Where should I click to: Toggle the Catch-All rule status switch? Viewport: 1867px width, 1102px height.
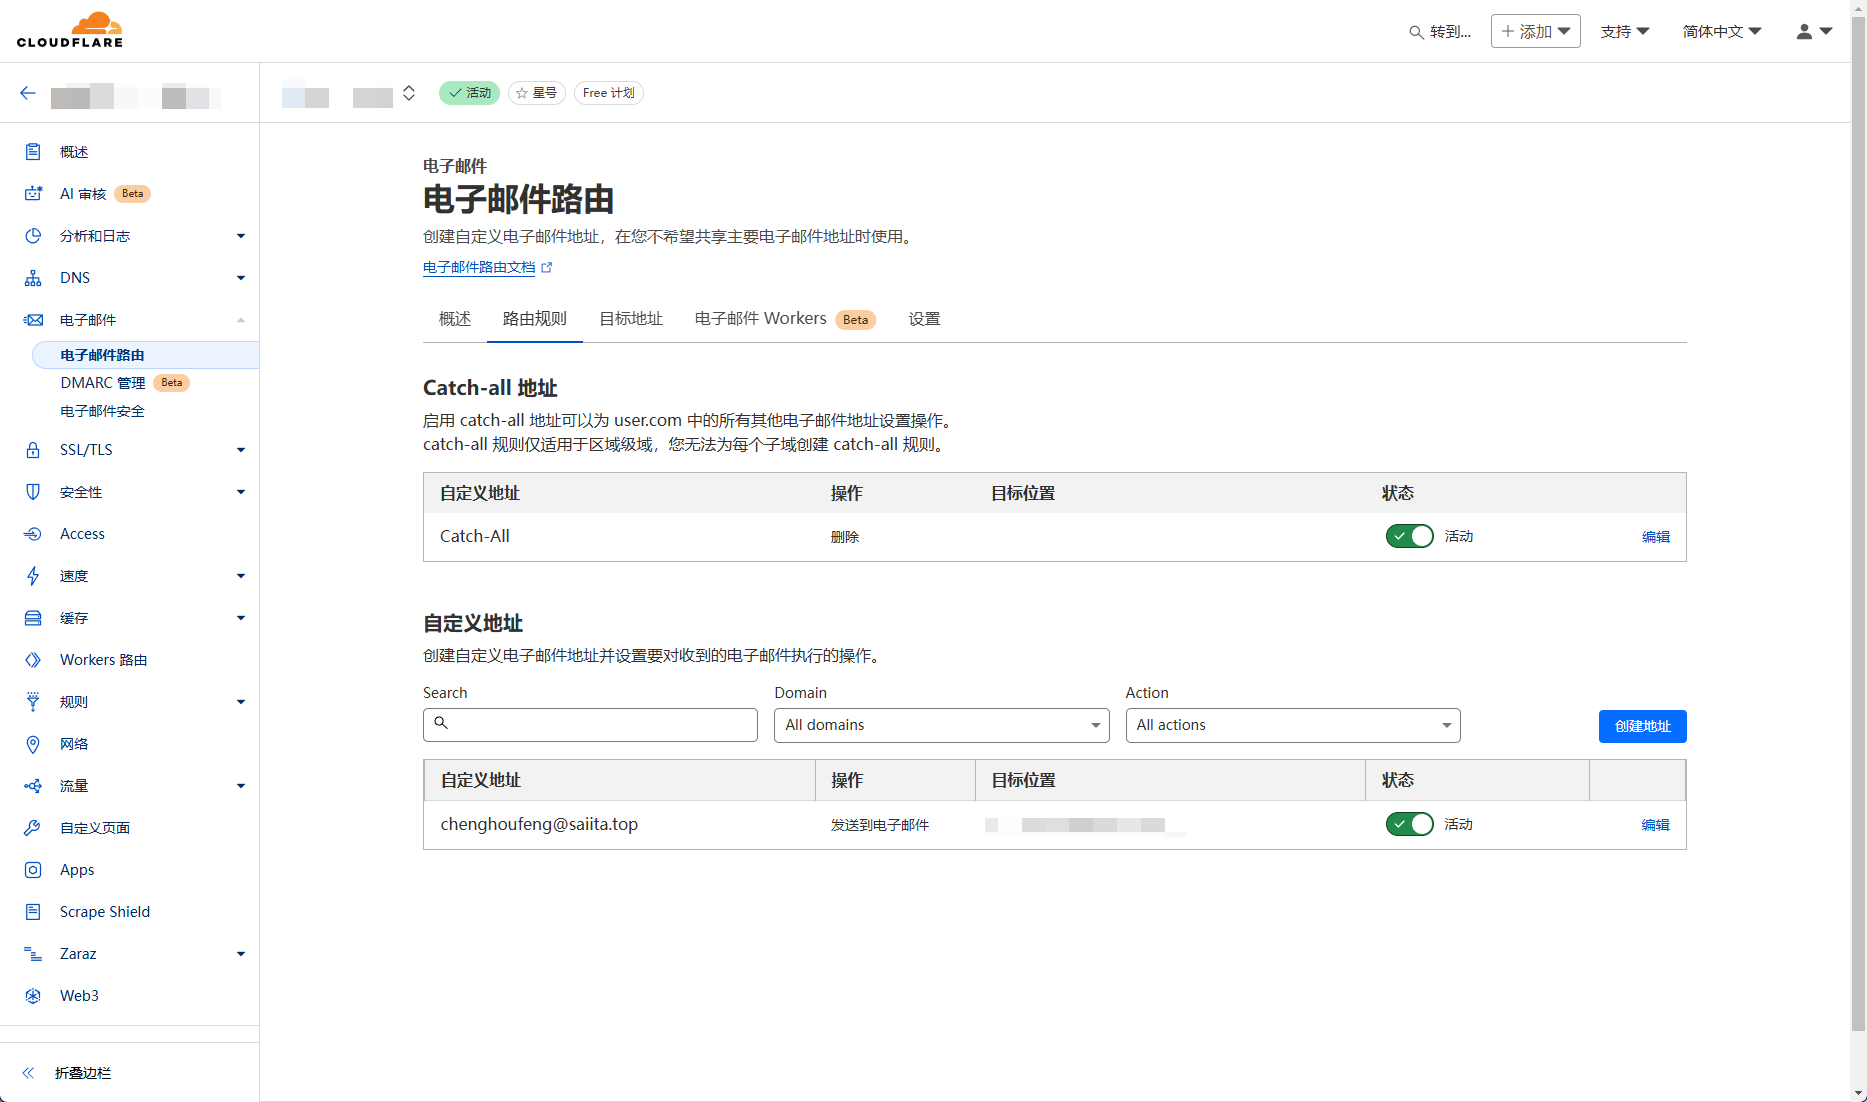click(x=1409, y=537)
